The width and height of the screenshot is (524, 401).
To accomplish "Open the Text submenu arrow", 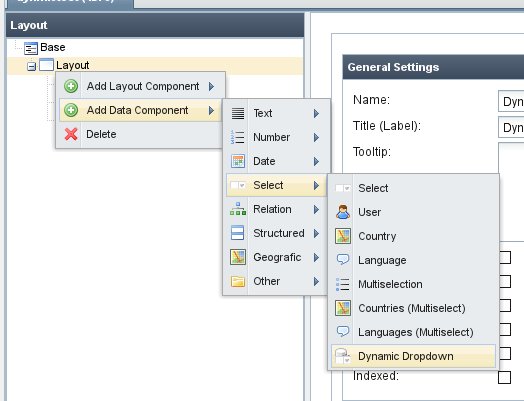I will 316,114.
